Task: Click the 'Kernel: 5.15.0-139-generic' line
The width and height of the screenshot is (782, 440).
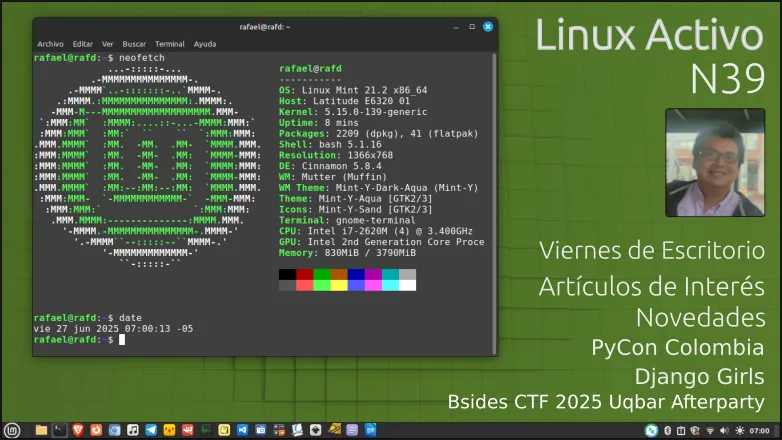Action: click(x=353, y=112)
